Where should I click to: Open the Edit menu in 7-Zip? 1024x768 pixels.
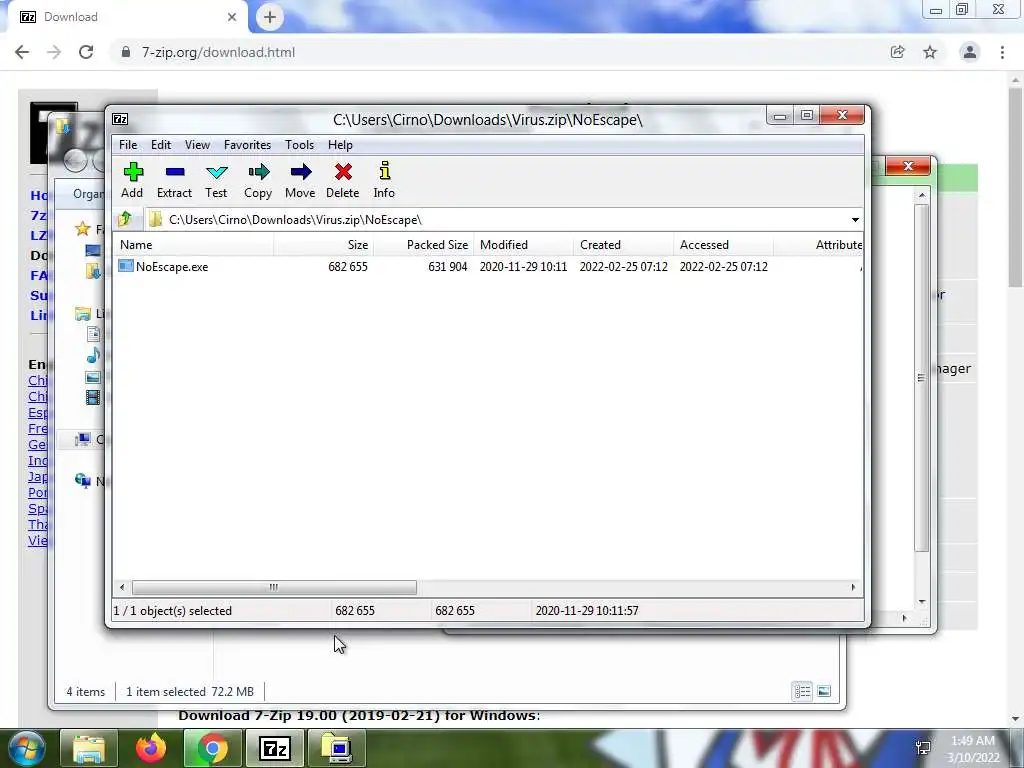pos(161,145)
